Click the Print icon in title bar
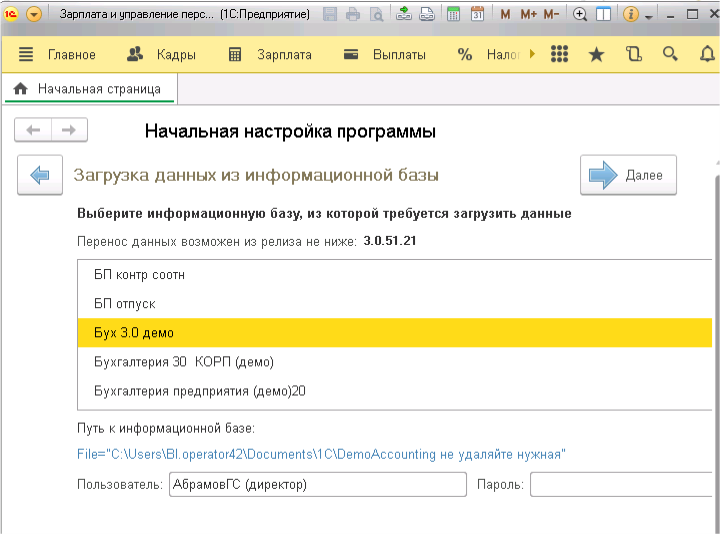The image size is (721, 534). click(x=353, y=15)
